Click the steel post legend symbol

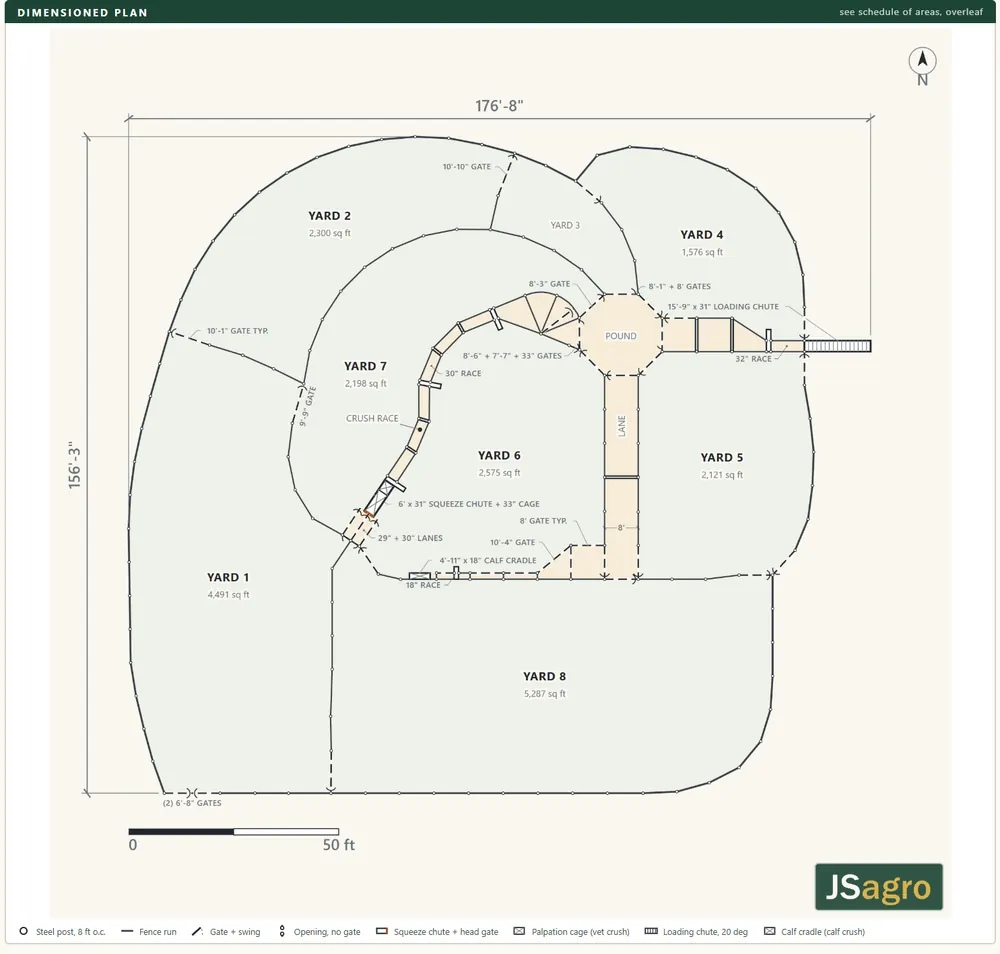24,931
